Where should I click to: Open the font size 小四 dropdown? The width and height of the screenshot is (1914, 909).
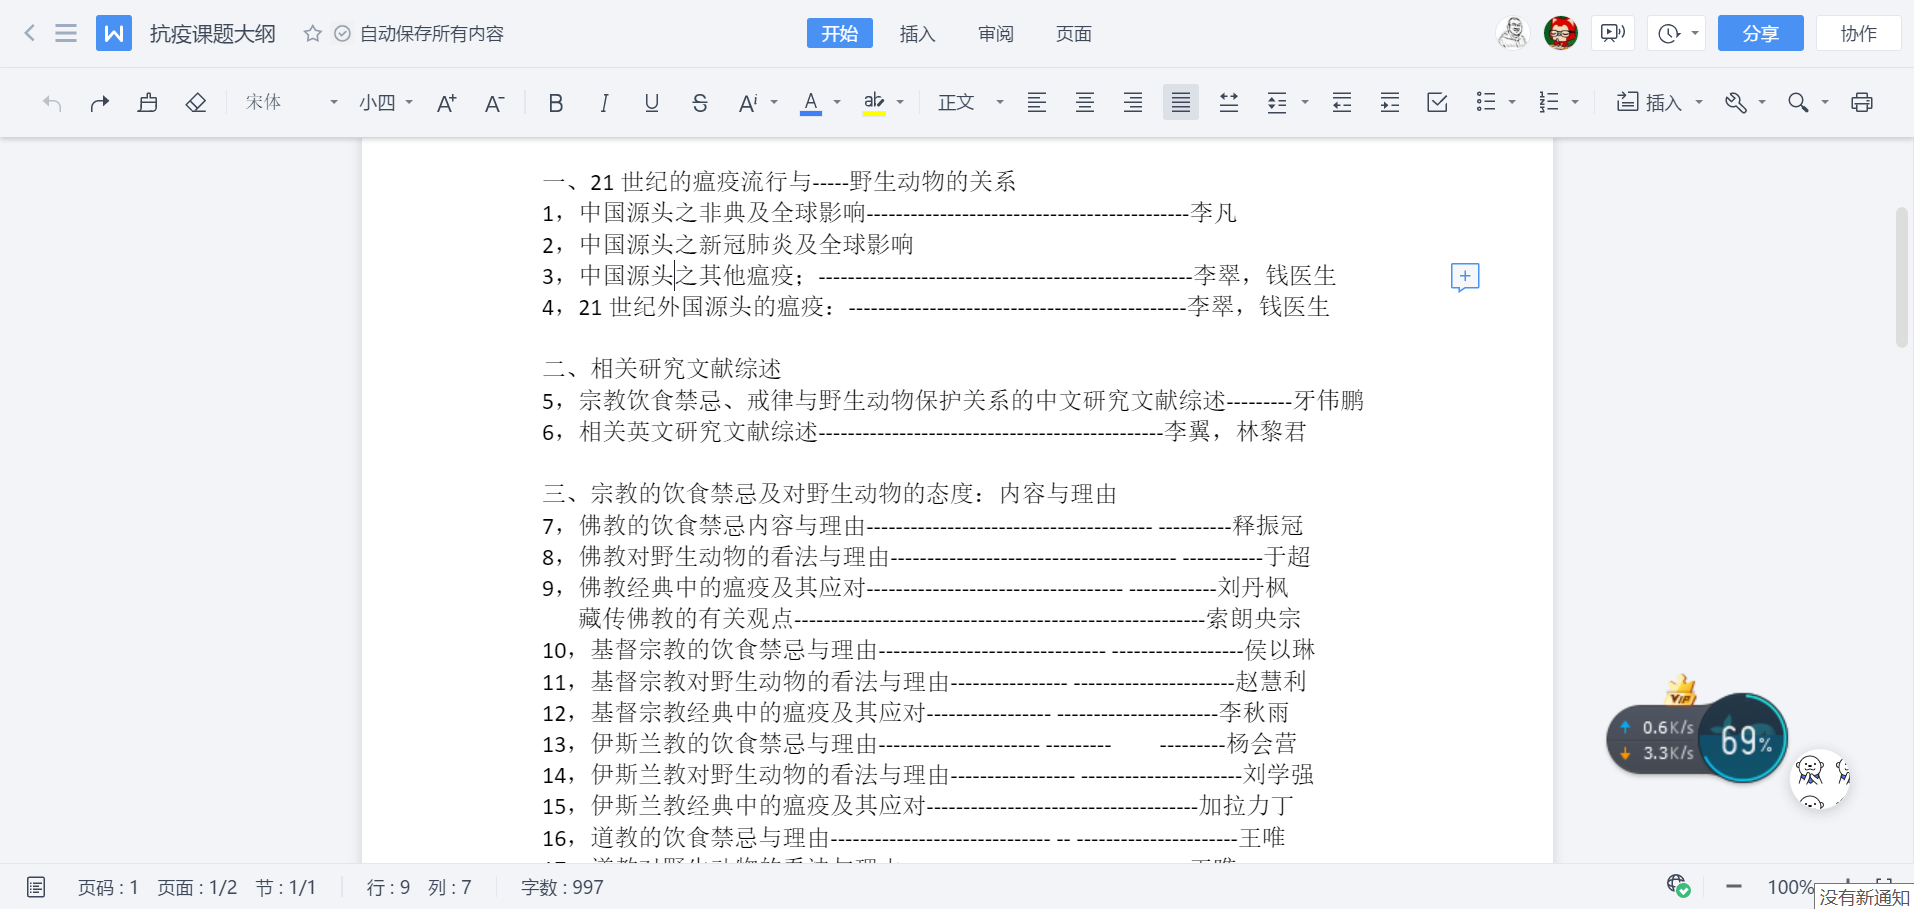click(385, 102)
